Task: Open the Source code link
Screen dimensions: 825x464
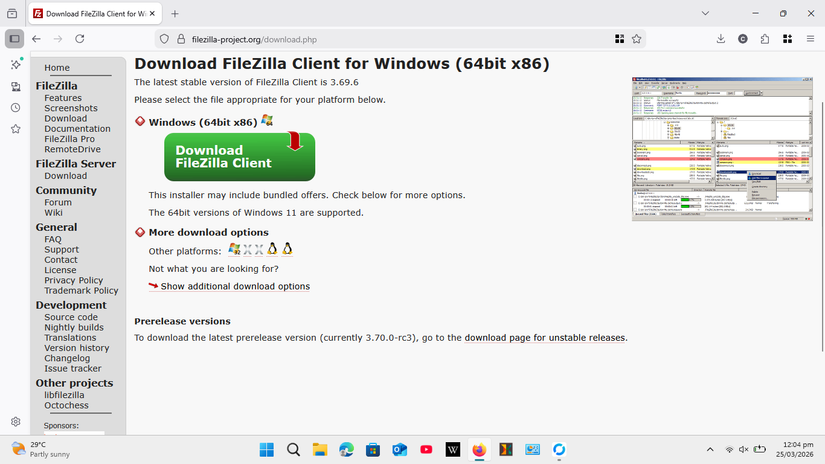Action: click(x=71, y=317)
